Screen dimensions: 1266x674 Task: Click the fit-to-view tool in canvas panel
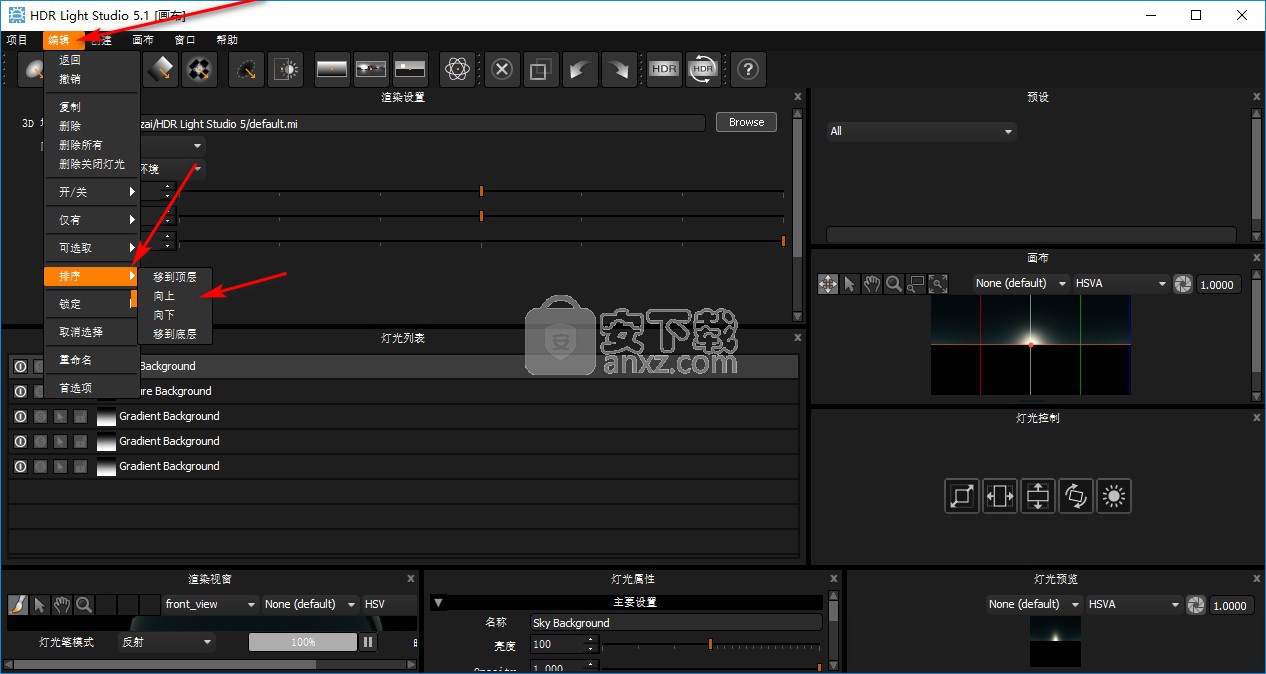(x=938, y=284)
